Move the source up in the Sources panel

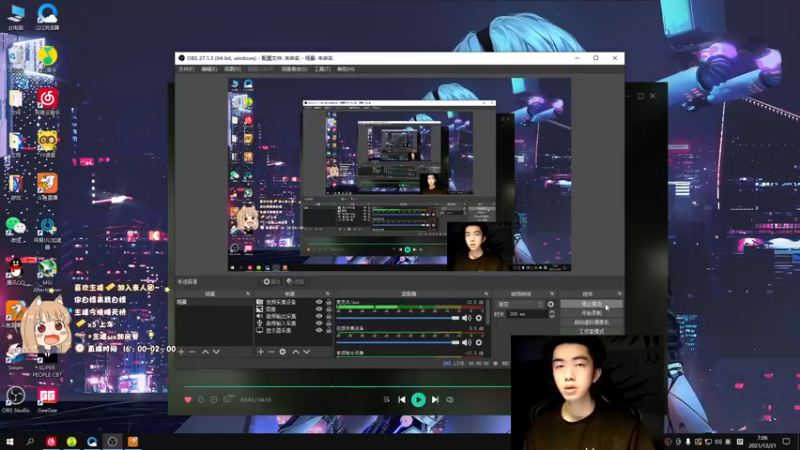point(295,352)
